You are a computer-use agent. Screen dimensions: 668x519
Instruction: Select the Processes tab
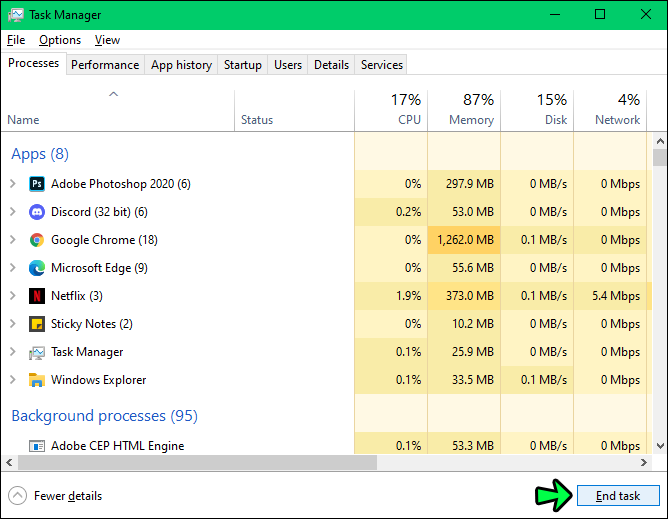(34, 63)
